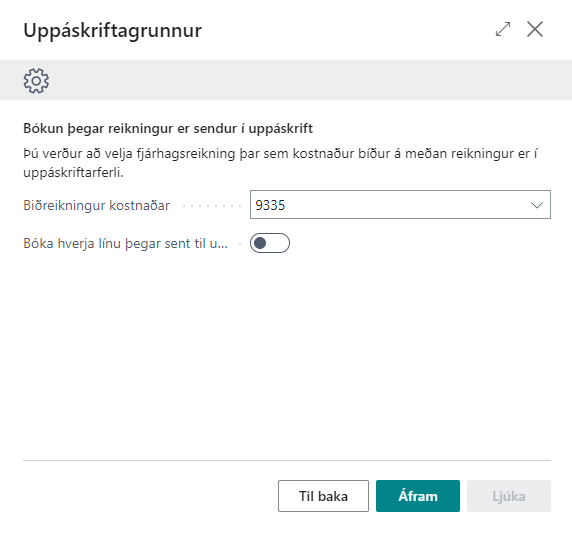Close the Uppáskriftagrunnur dialog
Screen dimensions: 572x534
point(535,29)
